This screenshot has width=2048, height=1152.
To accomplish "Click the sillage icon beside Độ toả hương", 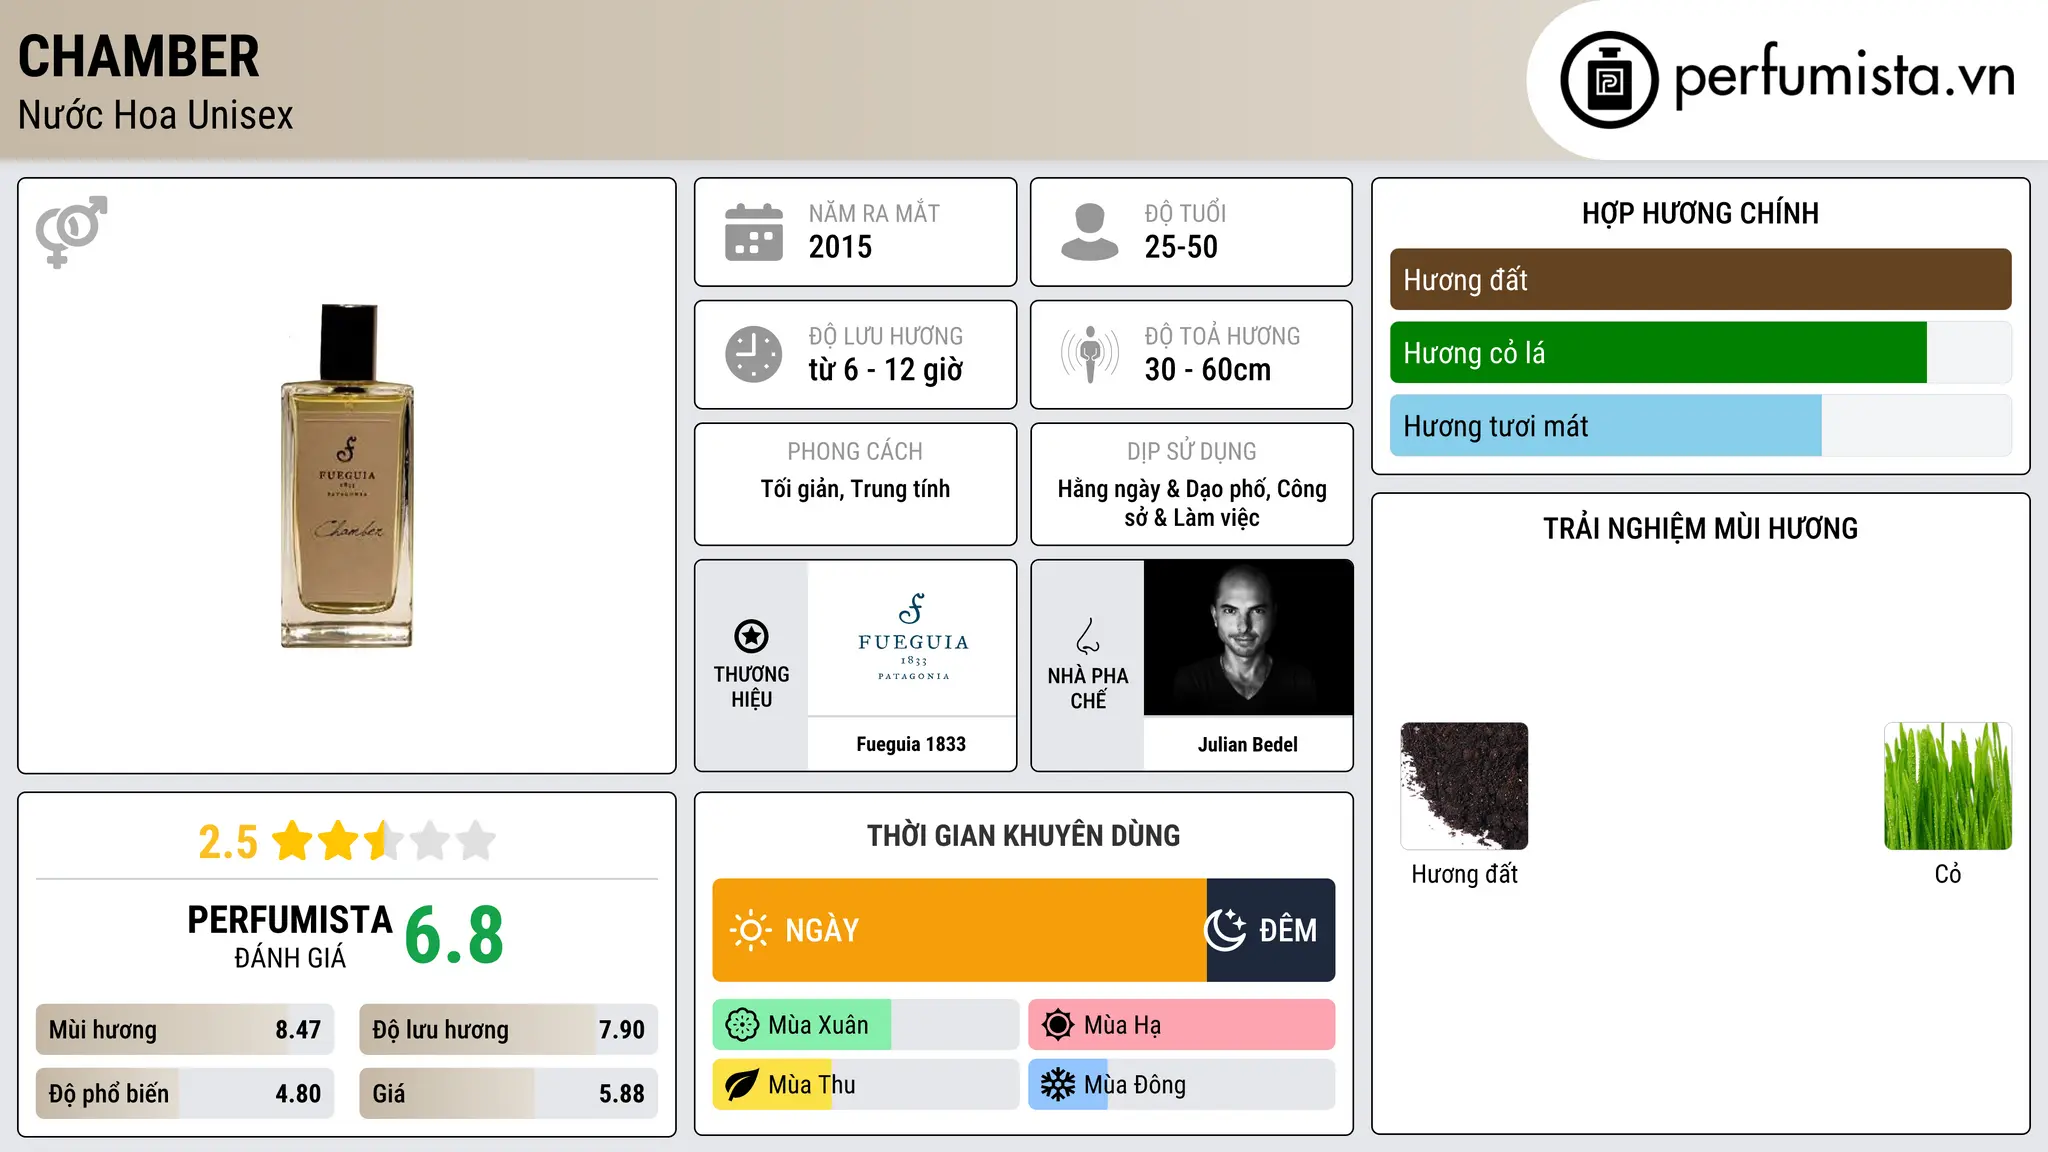I will (x=1089, y=354).
